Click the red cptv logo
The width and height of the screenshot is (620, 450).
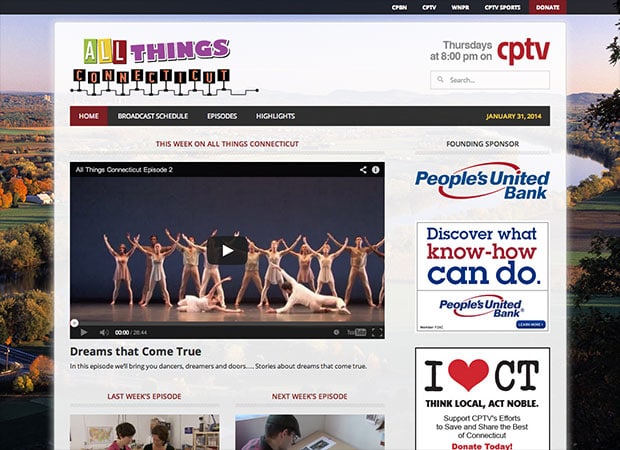click(x=523, y=51)
